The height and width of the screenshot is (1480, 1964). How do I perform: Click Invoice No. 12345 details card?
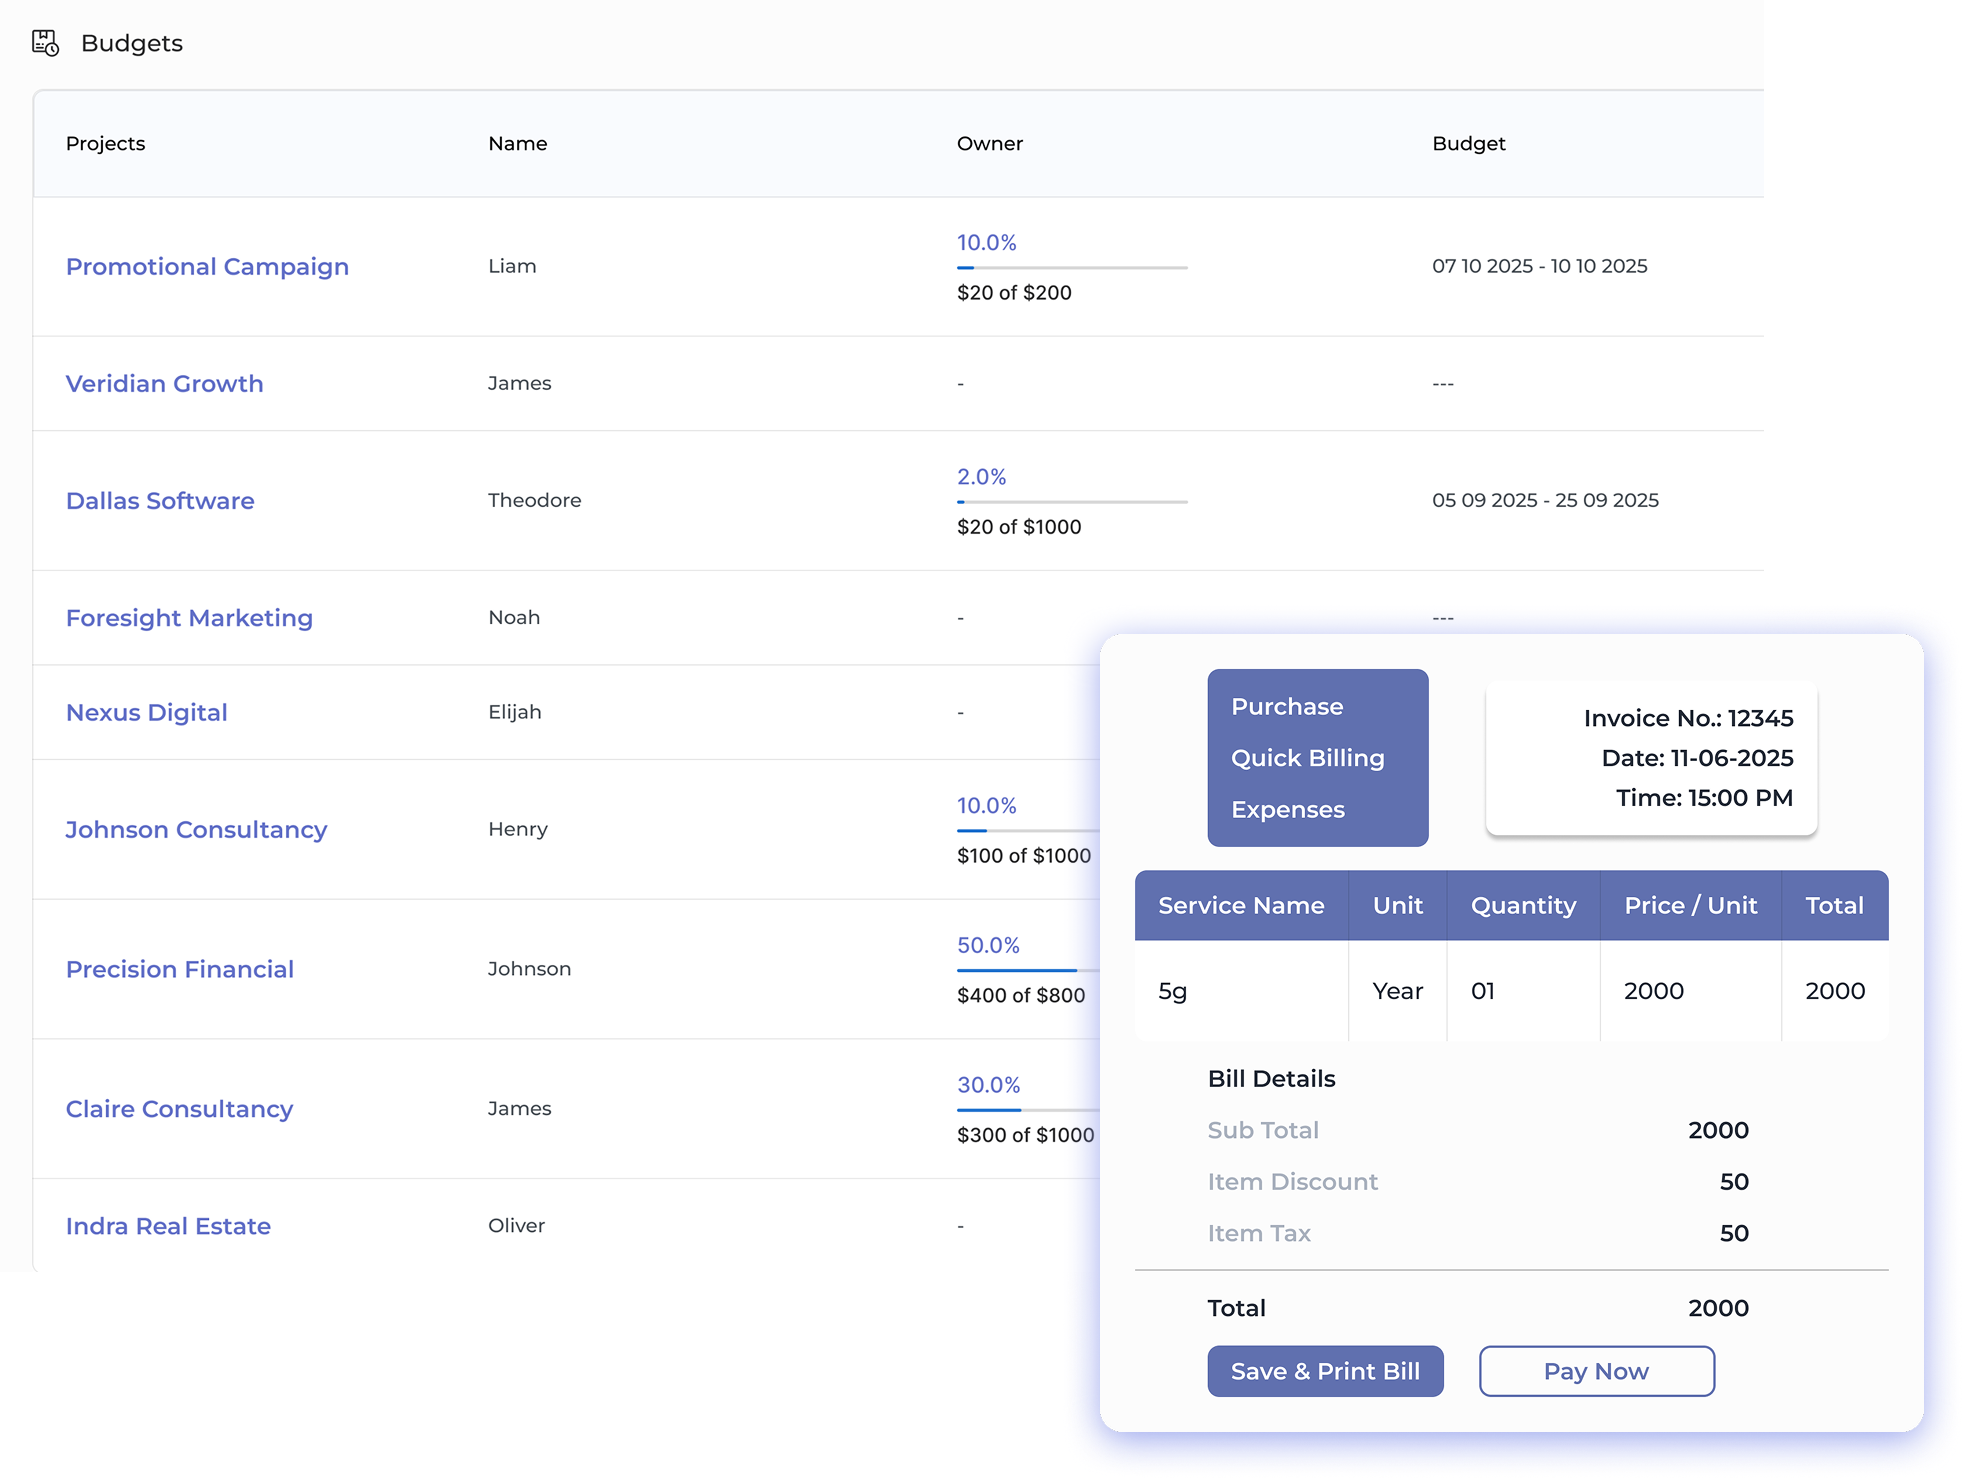point(1650,758)
